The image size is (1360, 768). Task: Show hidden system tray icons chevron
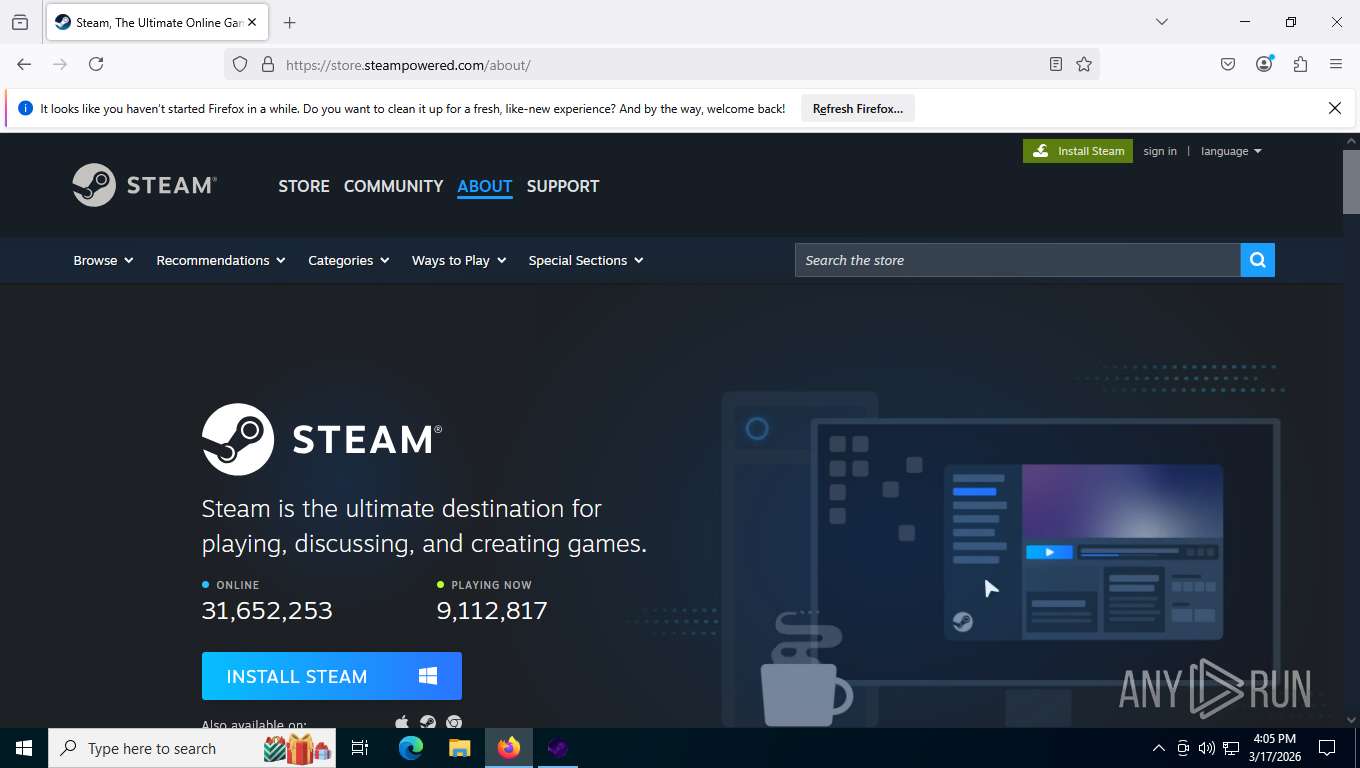1159,748
